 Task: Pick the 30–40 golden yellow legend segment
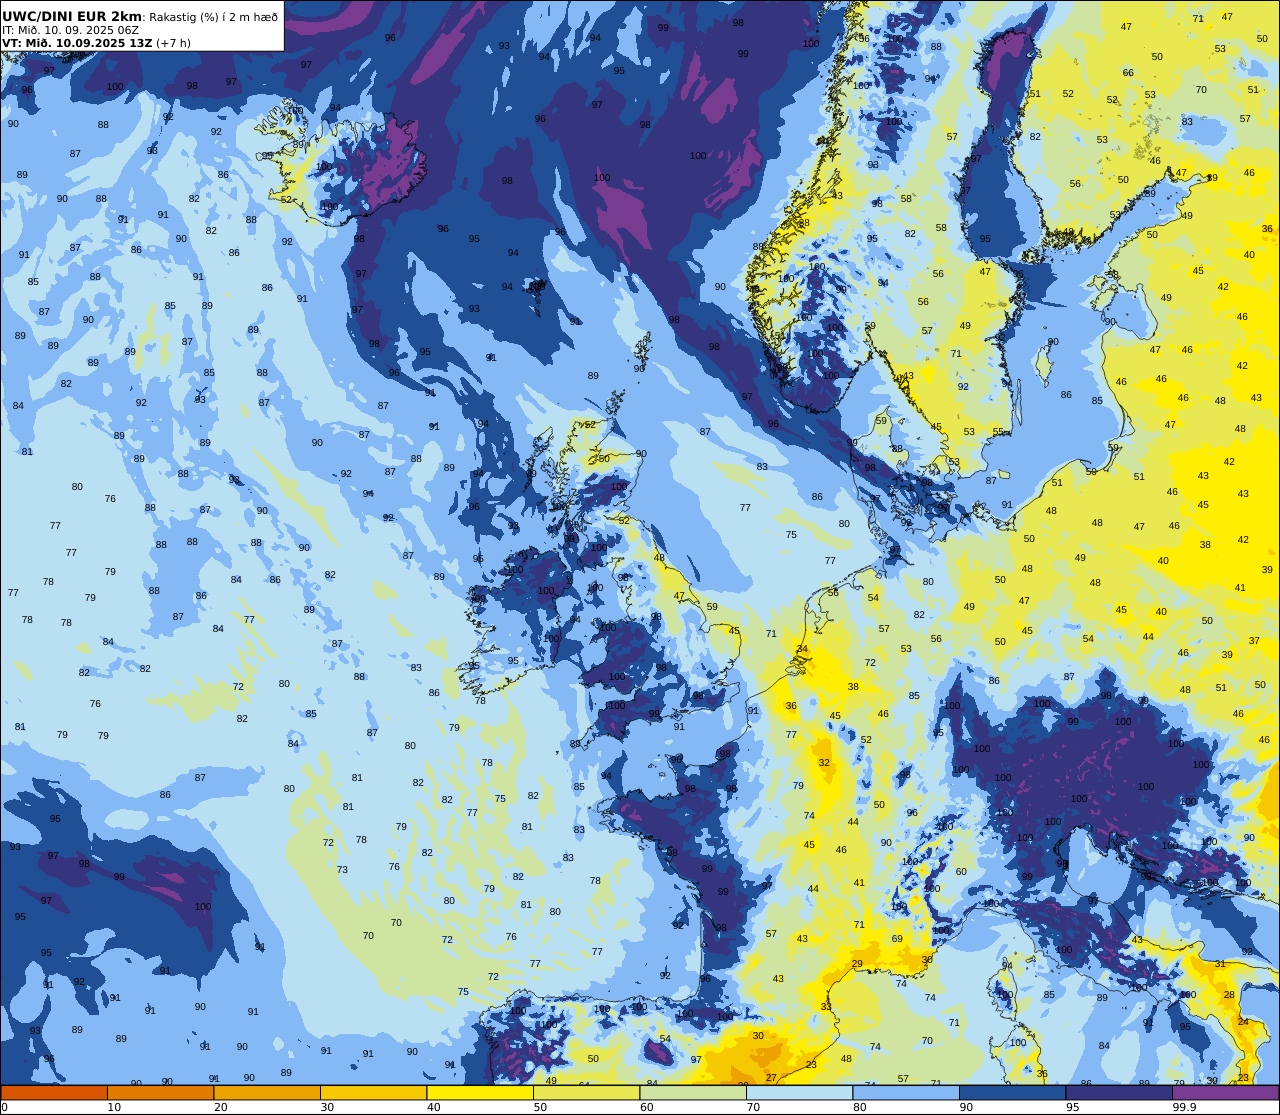click(374, 1093)
